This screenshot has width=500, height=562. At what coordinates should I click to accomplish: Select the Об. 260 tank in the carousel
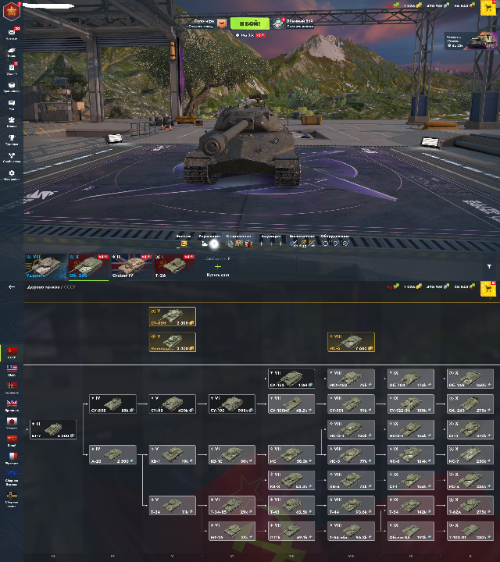pyautogui.click(x=89, y=266)
